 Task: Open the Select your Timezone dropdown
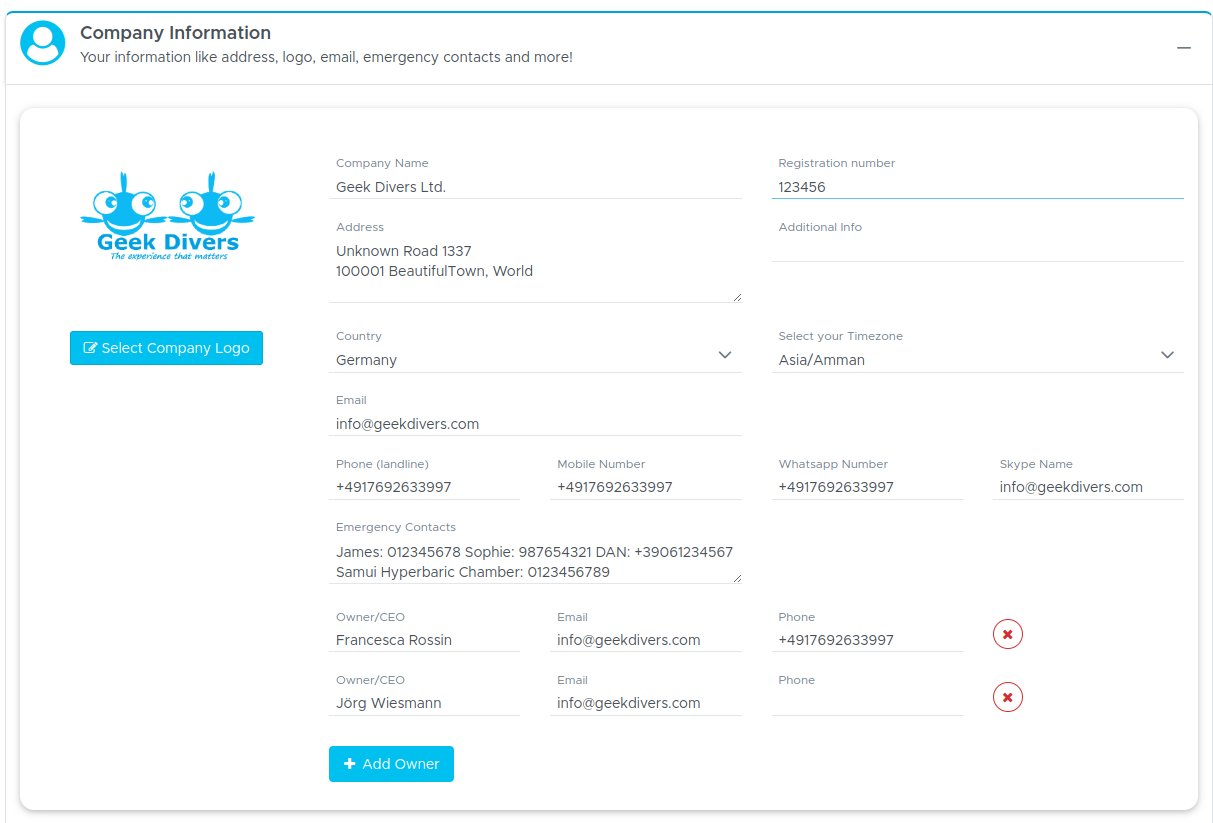tap(978, 360)
